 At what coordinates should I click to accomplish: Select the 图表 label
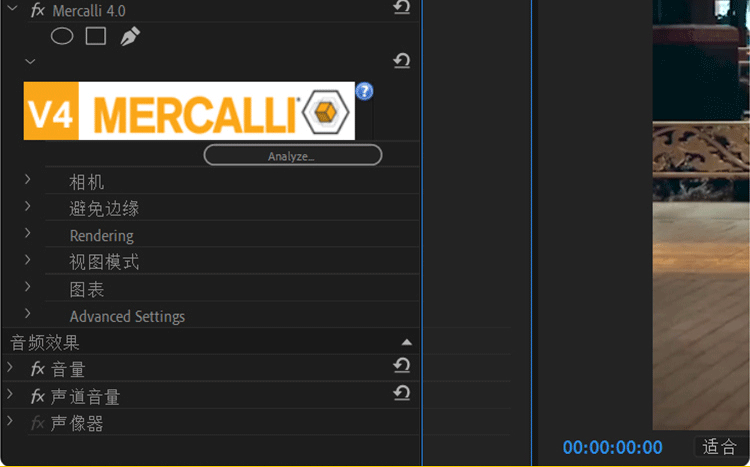coord(87,289)
